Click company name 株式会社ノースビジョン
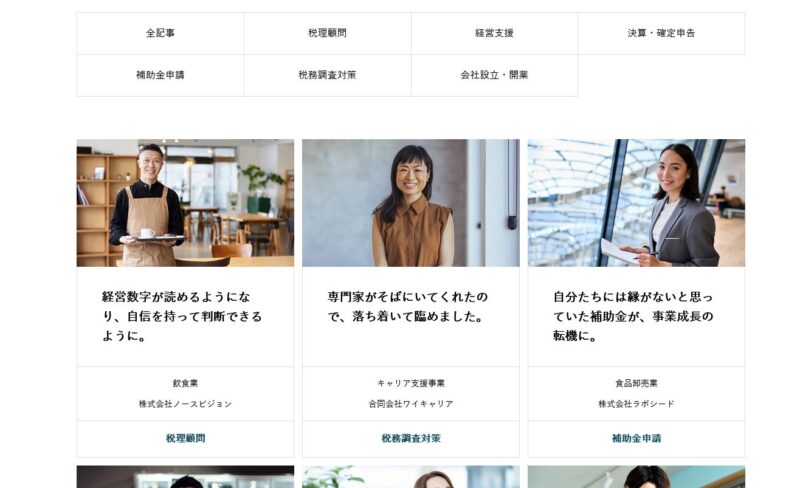This screenshot has width=800, height=488. coord(185,404)
